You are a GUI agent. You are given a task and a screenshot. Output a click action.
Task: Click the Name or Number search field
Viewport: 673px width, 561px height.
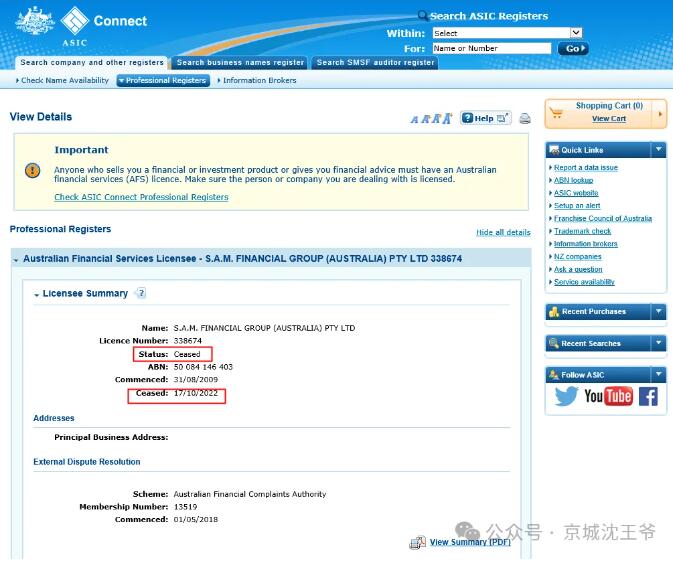(x=492, y=49)
